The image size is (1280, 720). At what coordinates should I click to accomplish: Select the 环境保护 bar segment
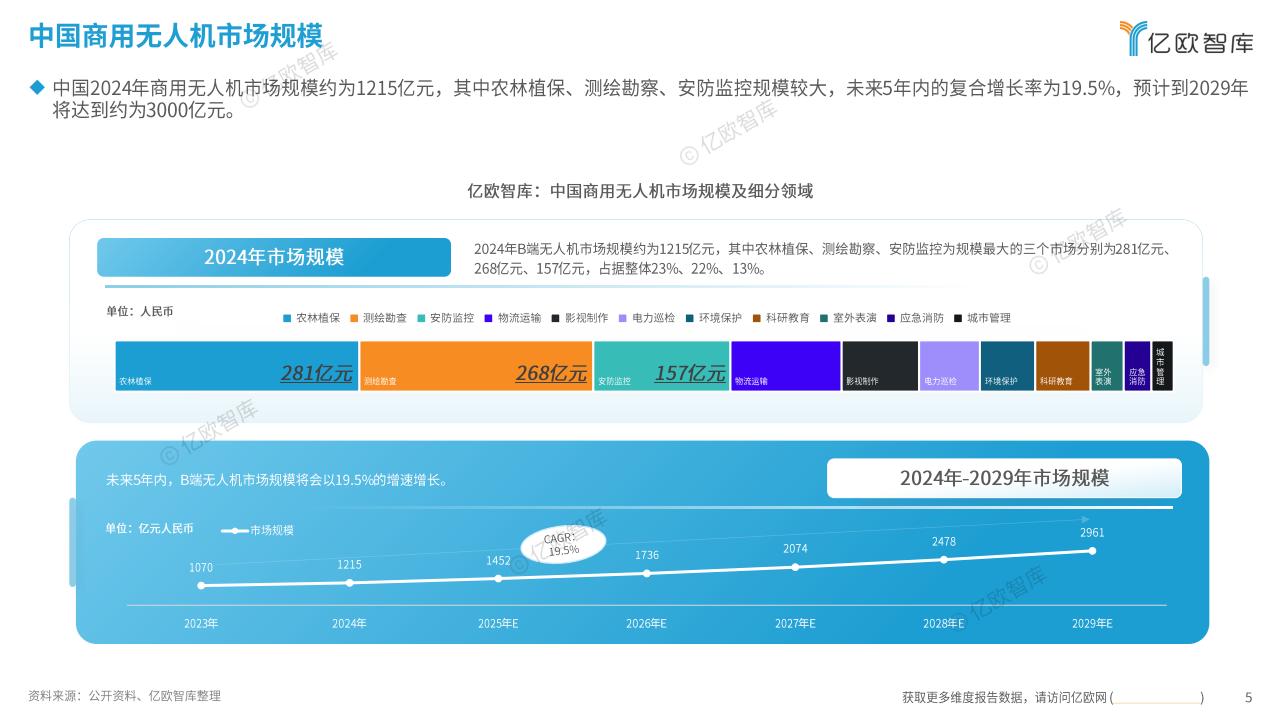1007,366
